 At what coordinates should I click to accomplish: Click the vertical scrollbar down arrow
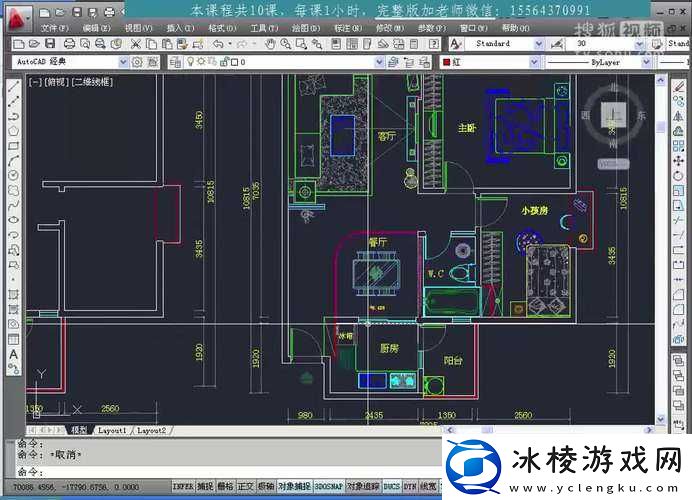661,419
